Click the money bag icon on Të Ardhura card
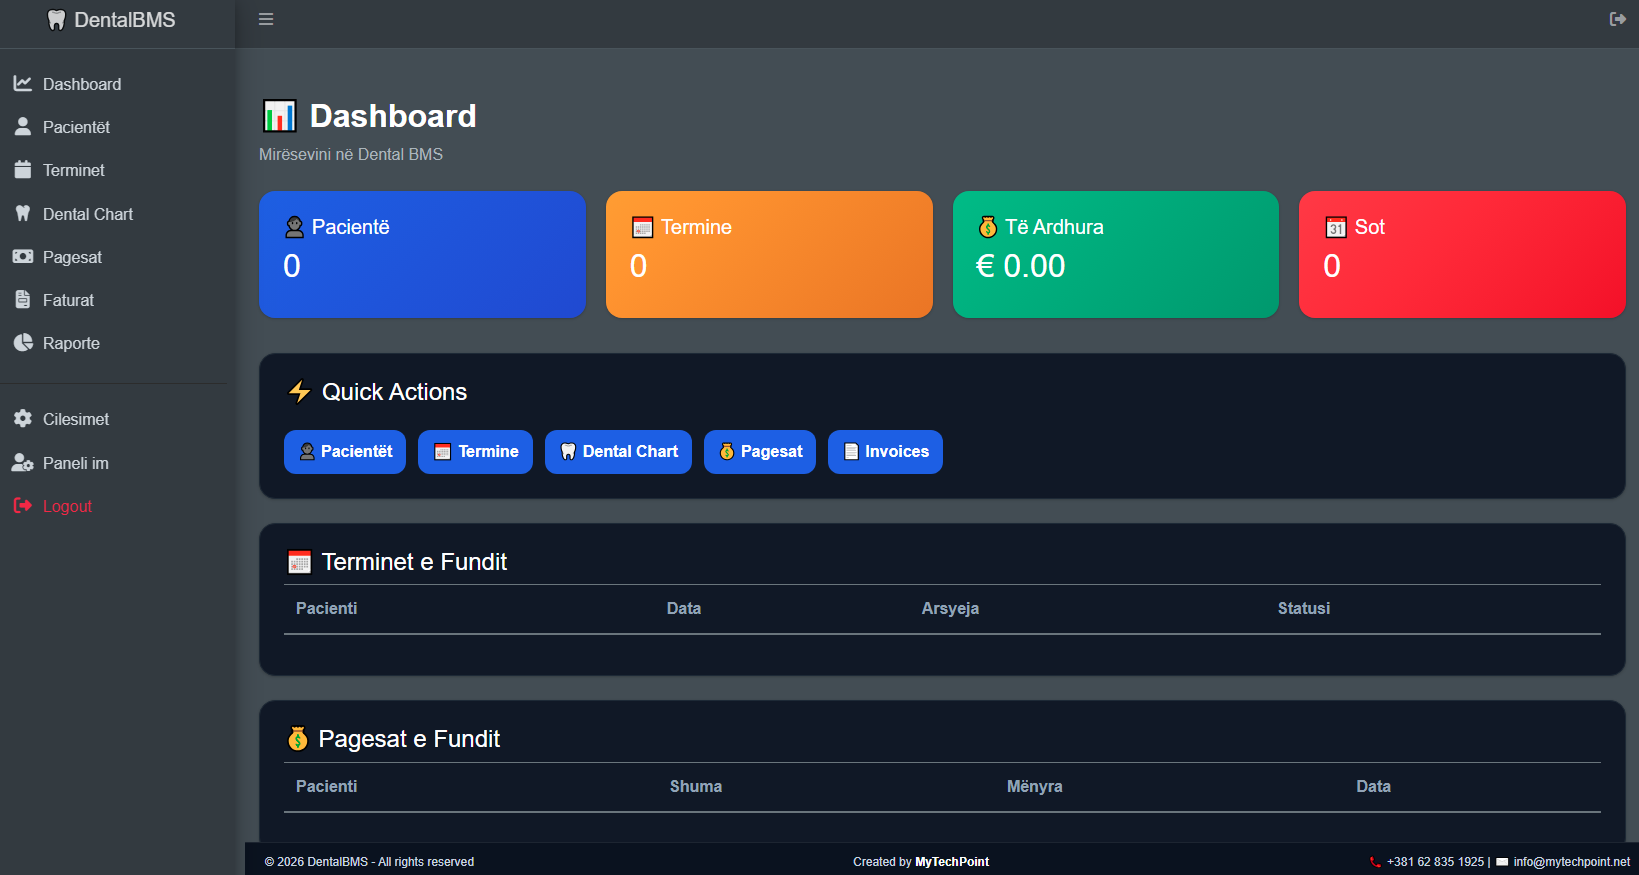The height and width of the screenshot is (875, 1639). tap(988, 227)
